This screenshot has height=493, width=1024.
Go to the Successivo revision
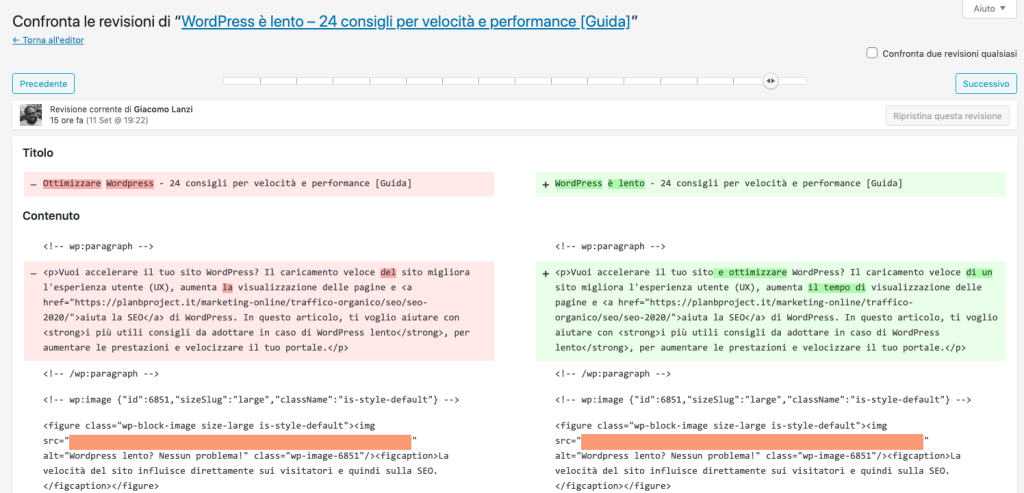[986, 84]
